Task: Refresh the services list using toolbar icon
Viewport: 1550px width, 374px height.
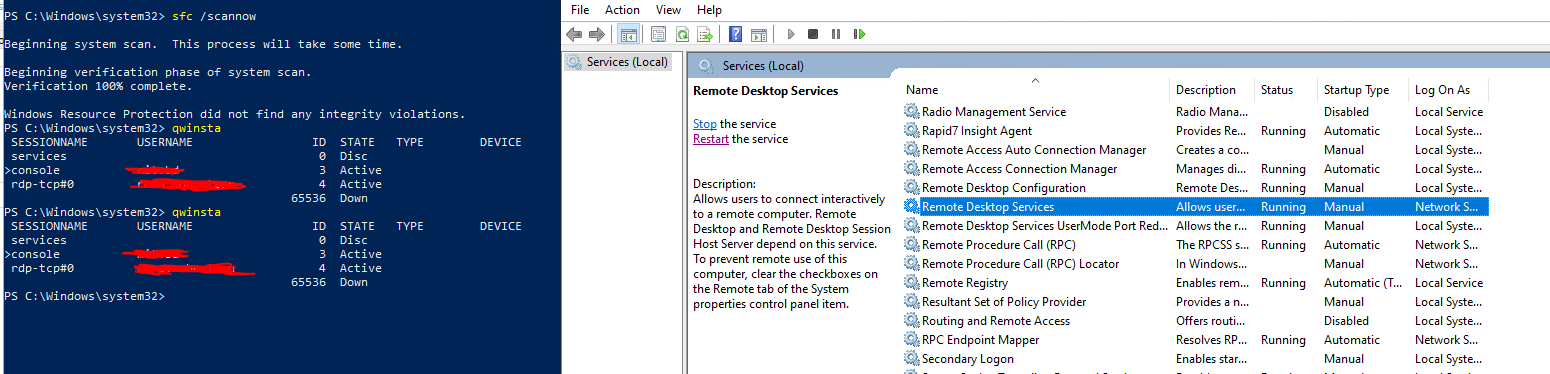Action: click(x=682, y=34)
